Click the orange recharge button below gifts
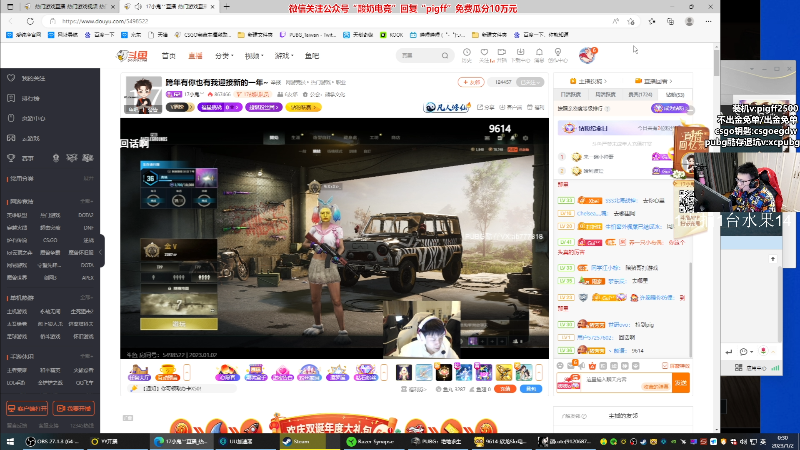This screenshot has height=450, width=800. click(505, 389)
